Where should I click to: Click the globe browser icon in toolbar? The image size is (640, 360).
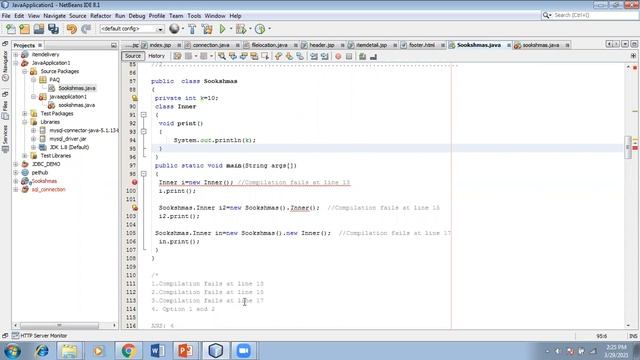click(x=174, y=29)
